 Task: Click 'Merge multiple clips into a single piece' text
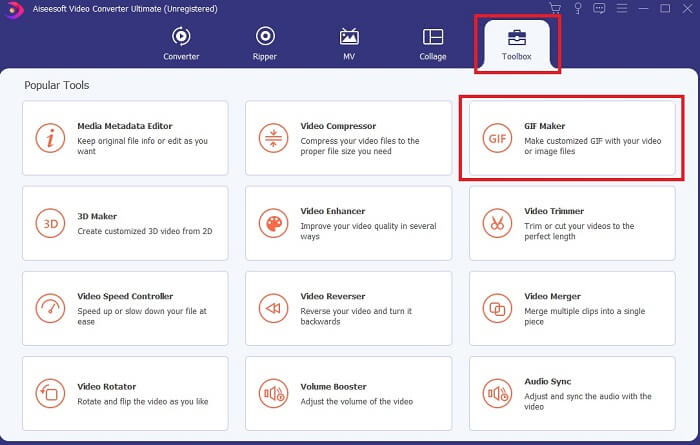[x=585, y=316]
